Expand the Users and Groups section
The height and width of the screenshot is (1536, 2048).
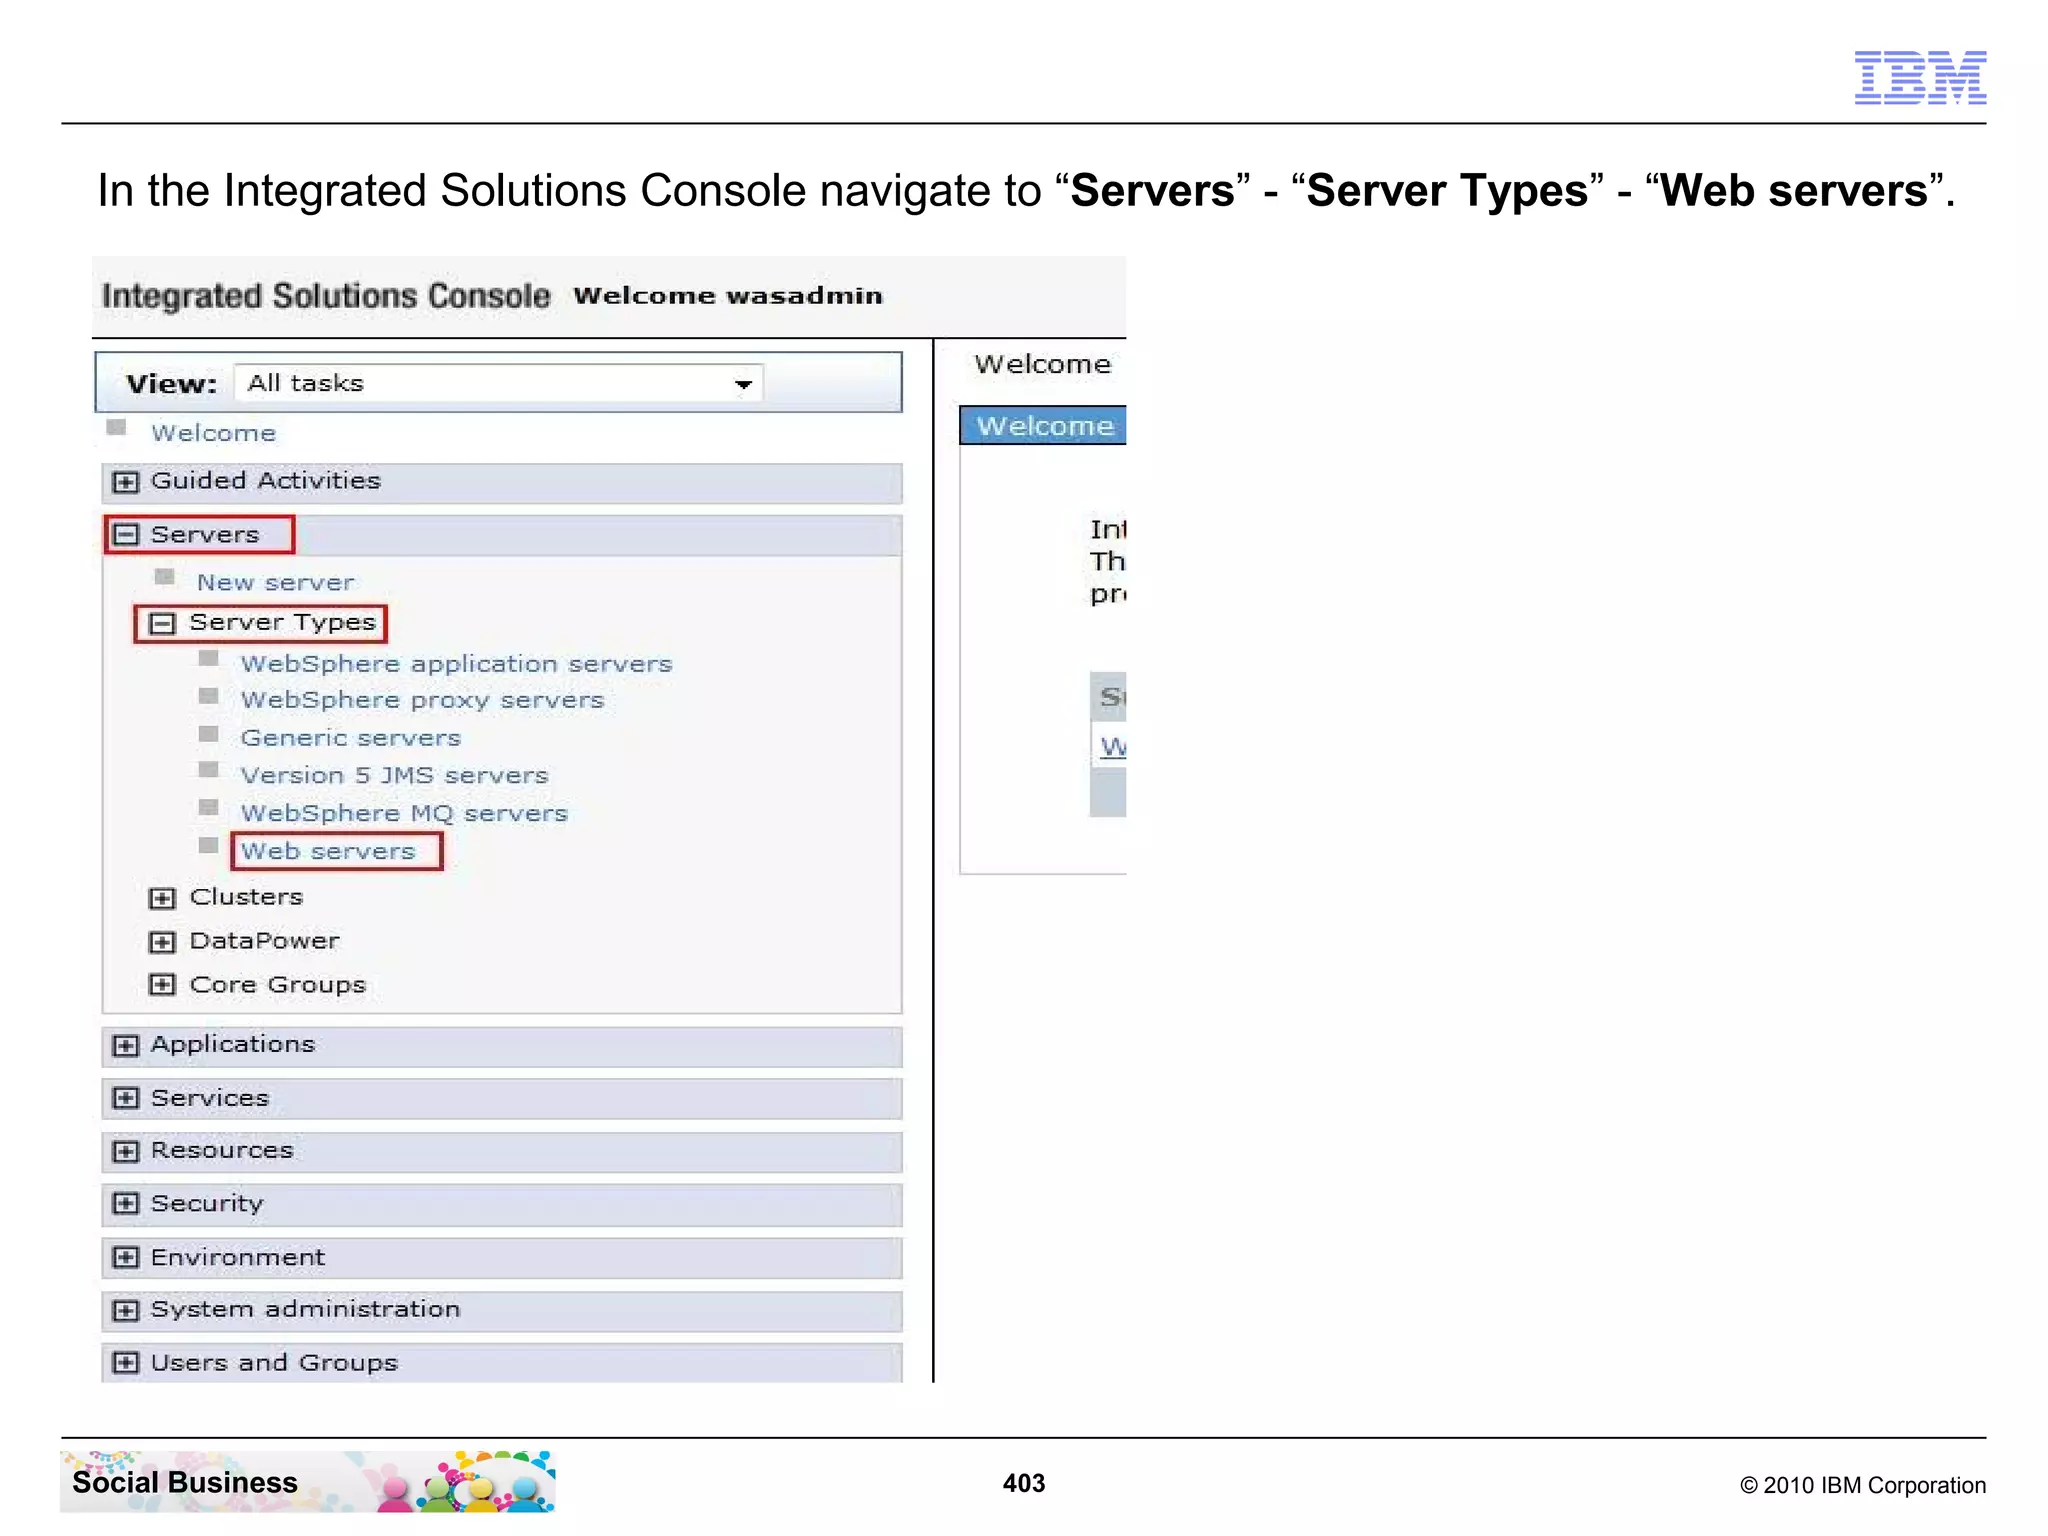[x=125, y=1363]
